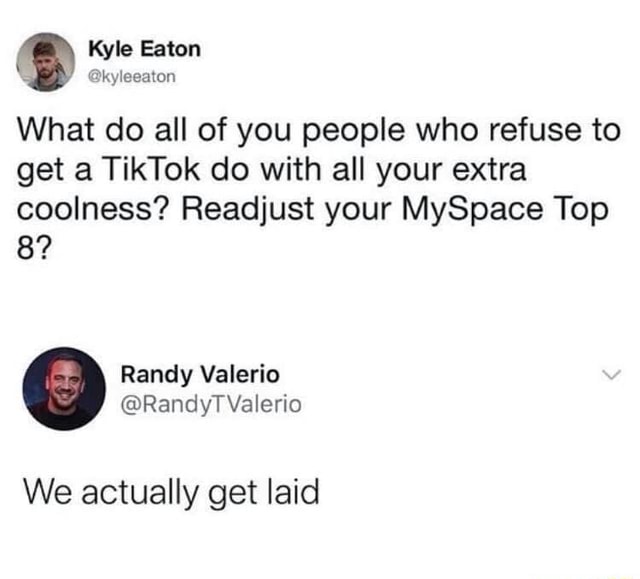640x579 pixels.
Task: Open Kyle Eaton's profile picture
Action: (x=45, y=61)
